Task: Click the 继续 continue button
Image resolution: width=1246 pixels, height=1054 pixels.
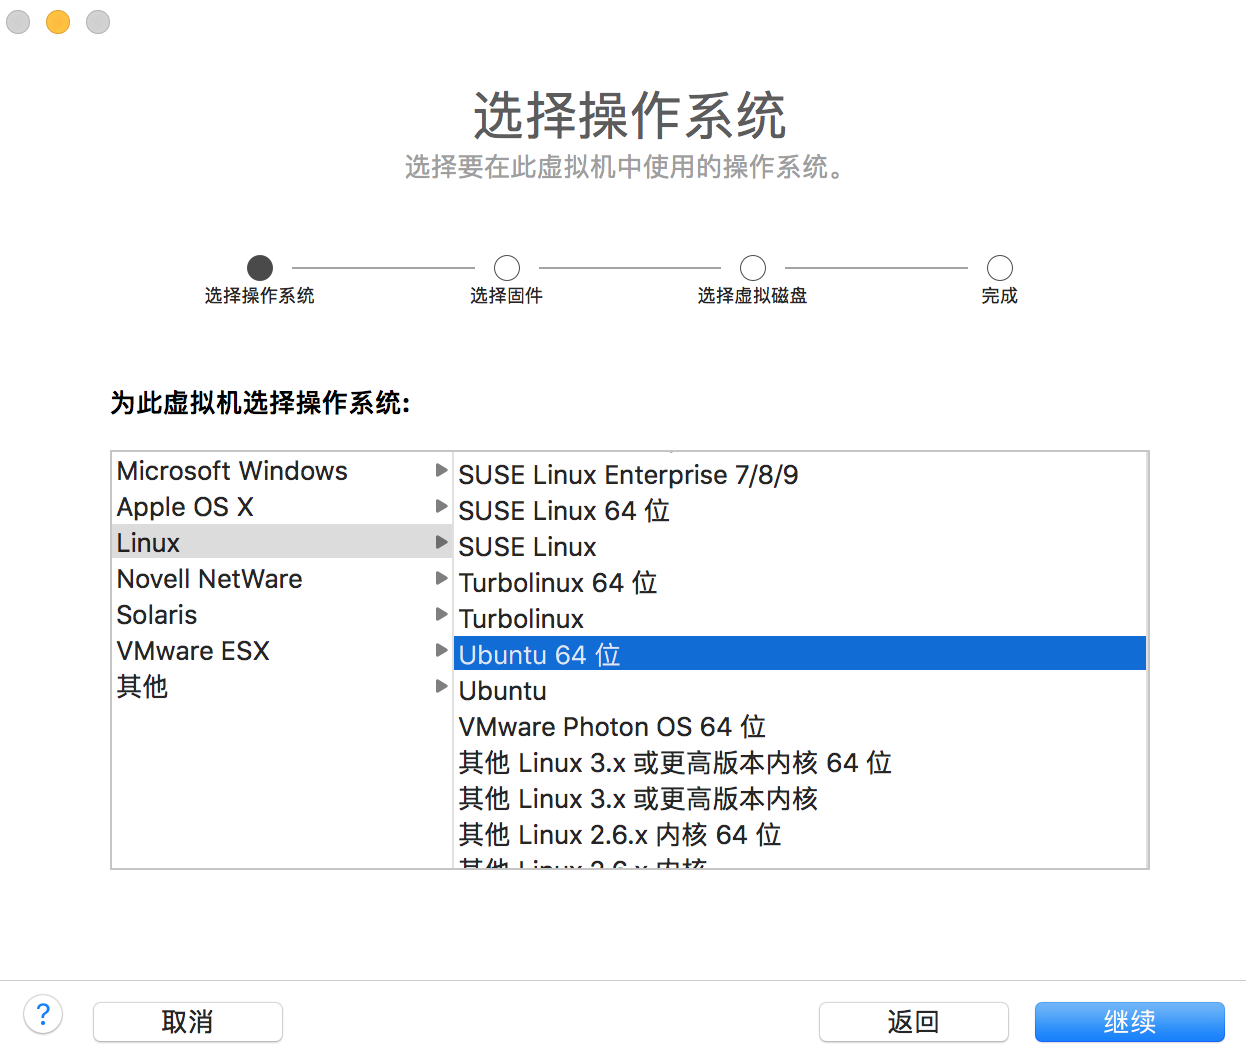Action: click(1130, 1022)
